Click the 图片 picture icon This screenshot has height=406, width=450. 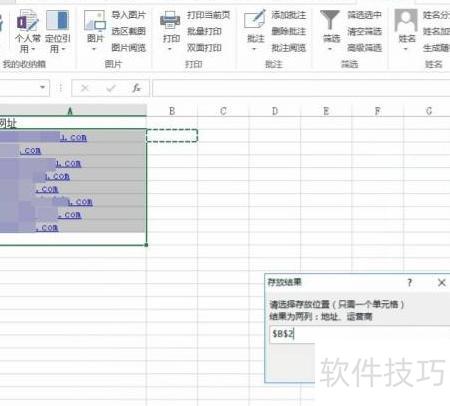pyautogui.click(x=95, y=20)
